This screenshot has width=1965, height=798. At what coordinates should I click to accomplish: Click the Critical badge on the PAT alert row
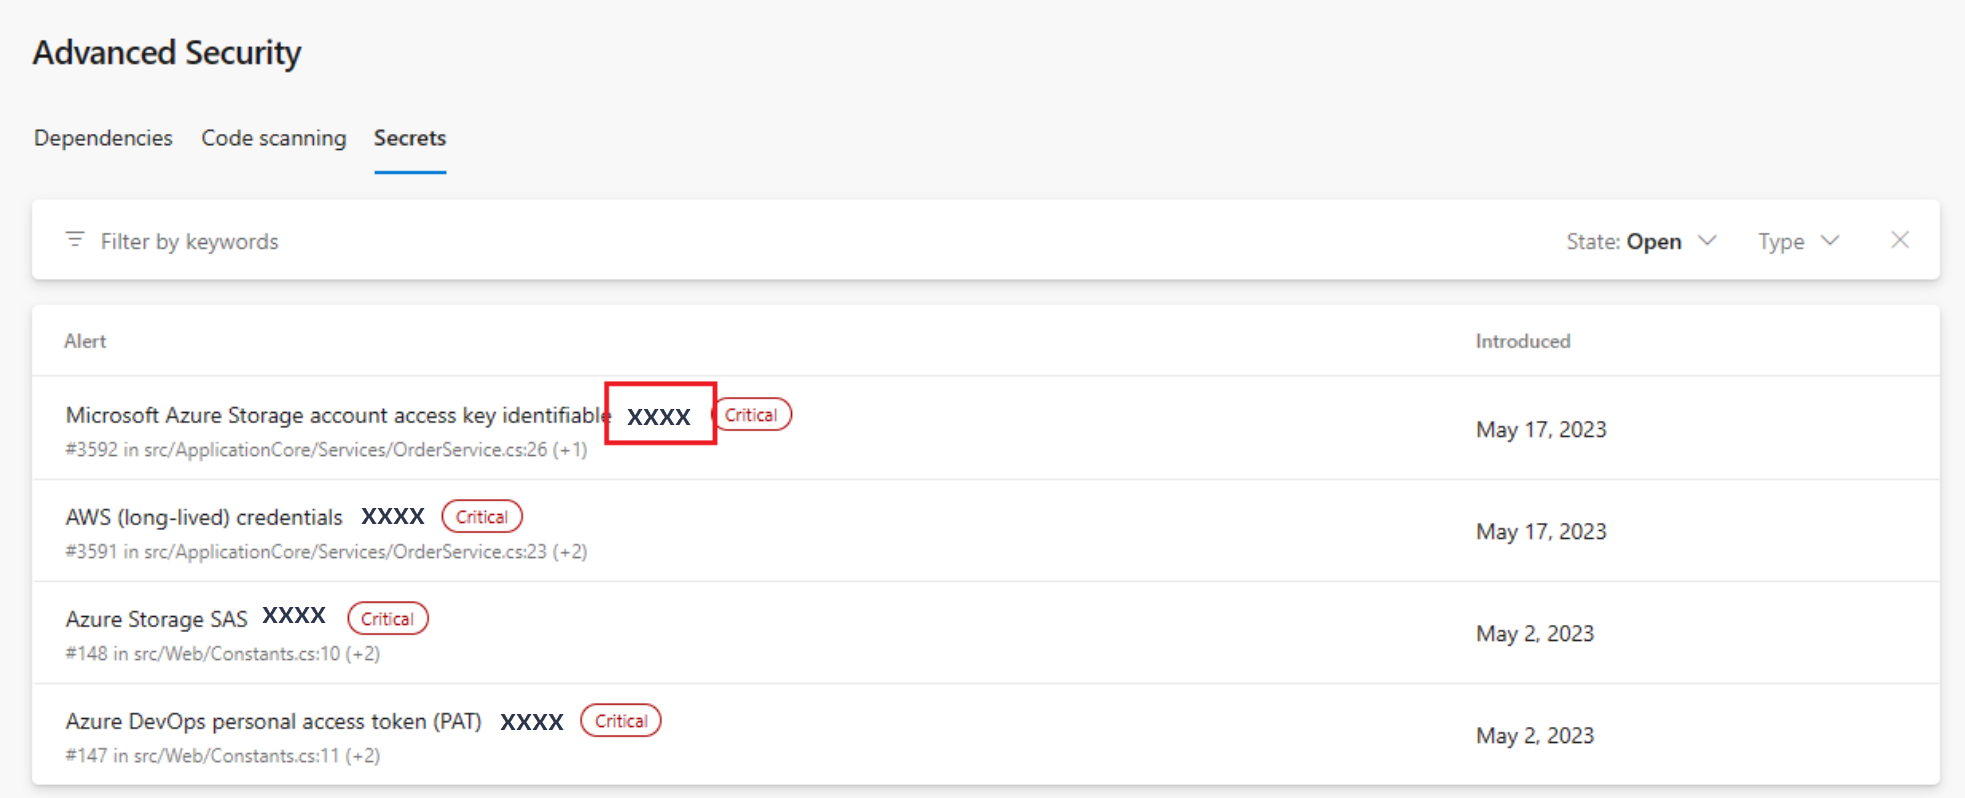coord(621,721)
